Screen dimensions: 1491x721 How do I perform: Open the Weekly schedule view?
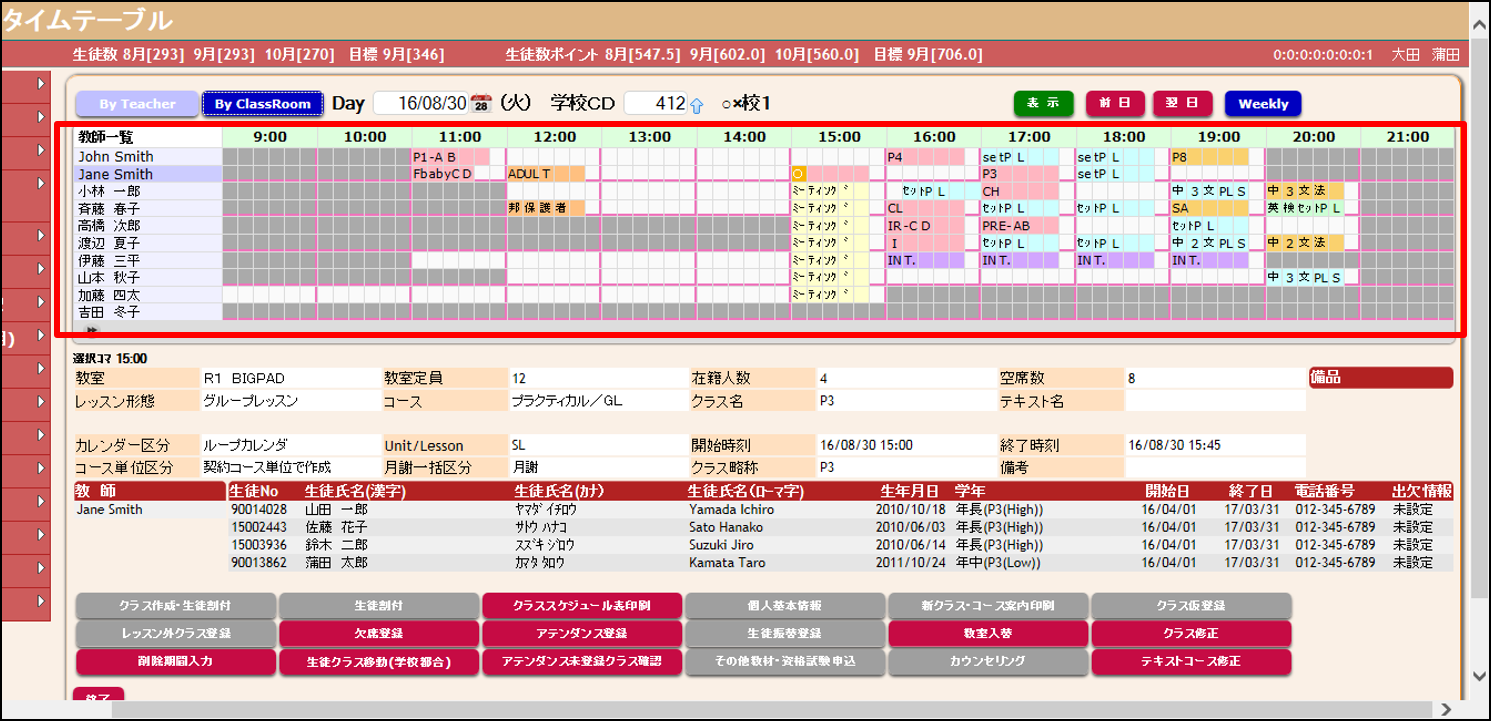(1262, 103)
